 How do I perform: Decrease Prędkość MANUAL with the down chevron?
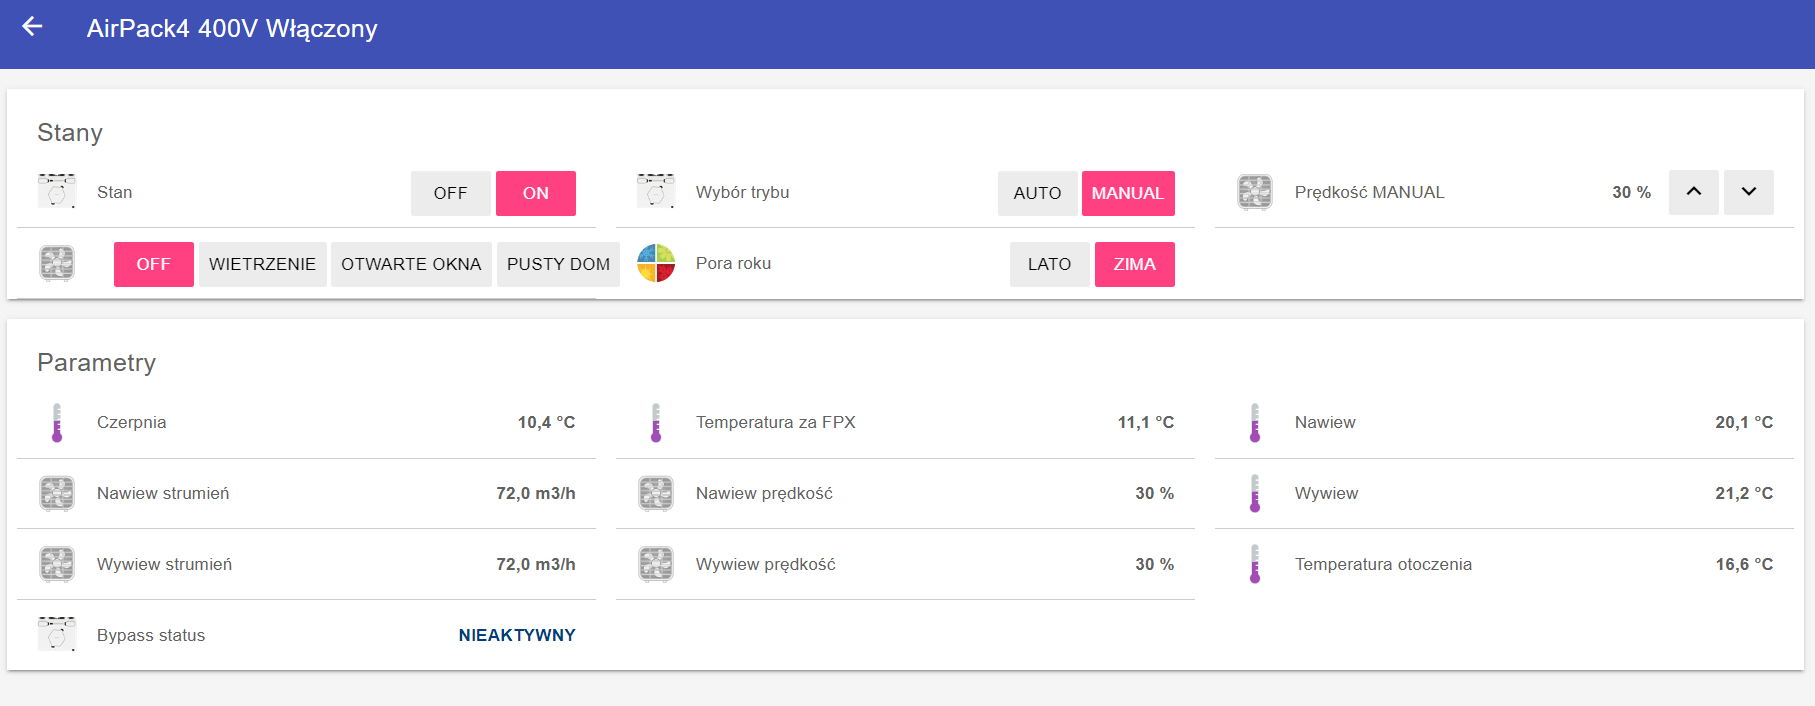pyautogui.click(x=1749, y=192)
